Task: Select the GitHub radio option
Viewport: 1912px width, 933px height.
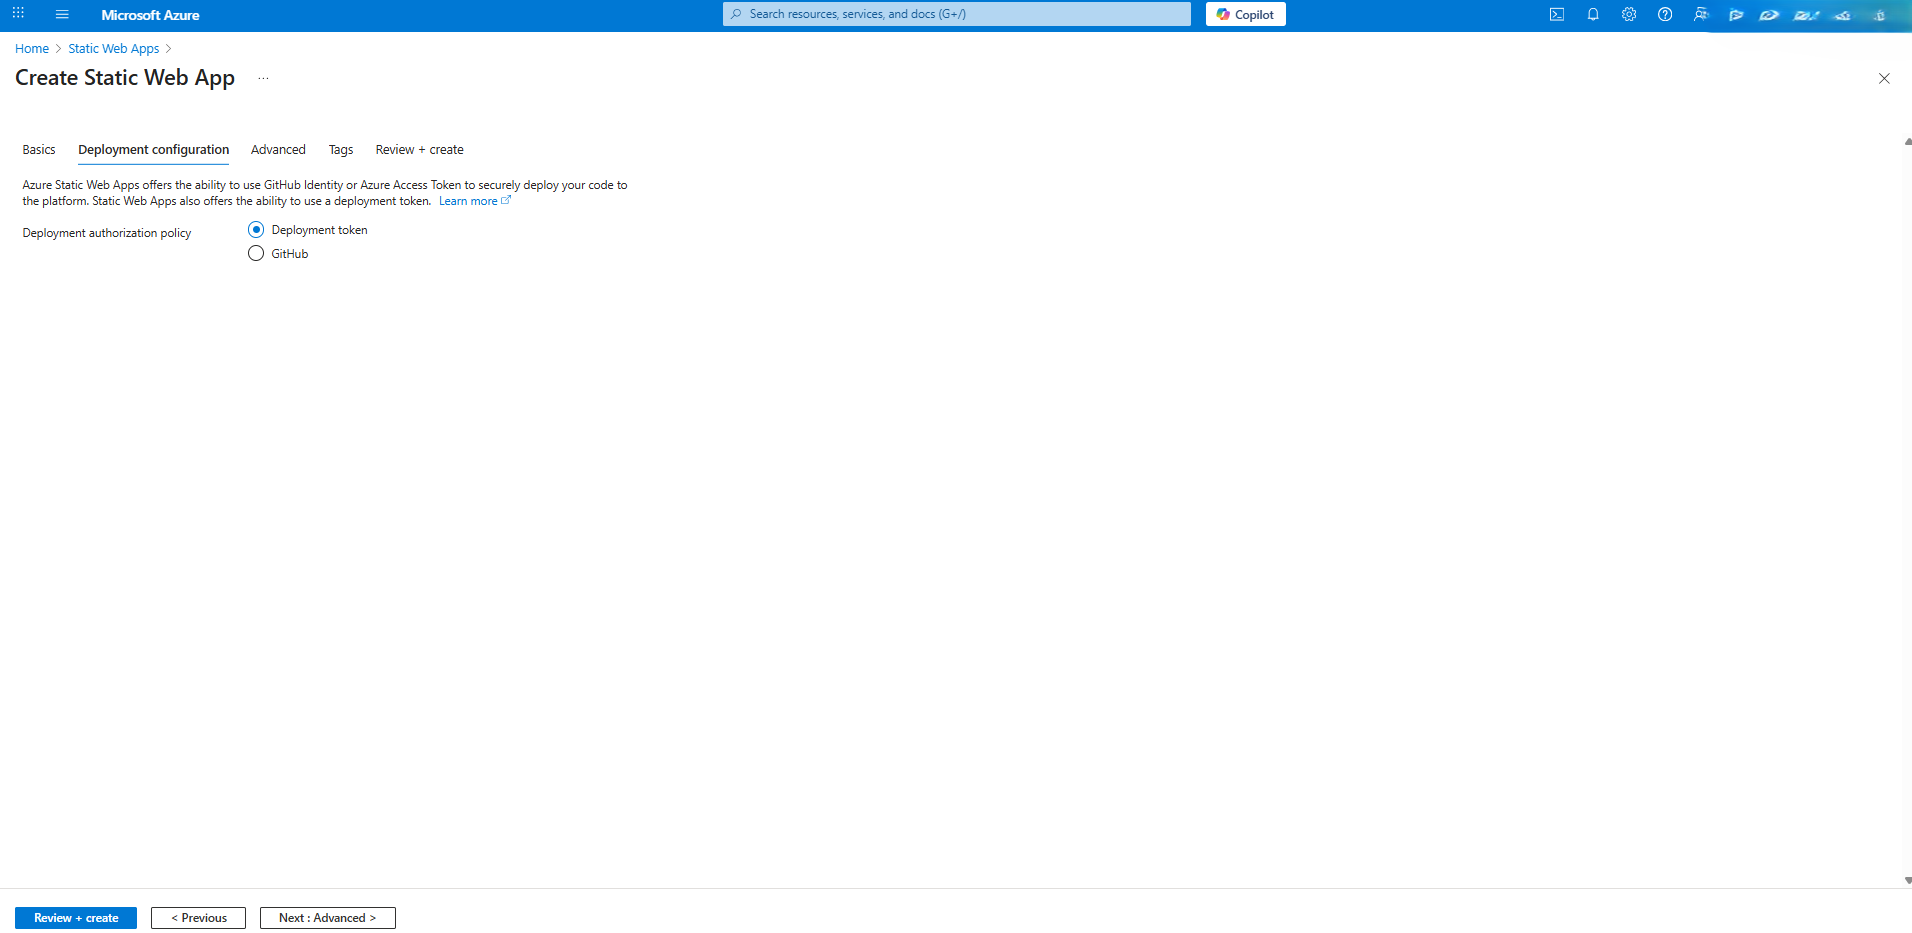Action: click(x=256, y=254)
